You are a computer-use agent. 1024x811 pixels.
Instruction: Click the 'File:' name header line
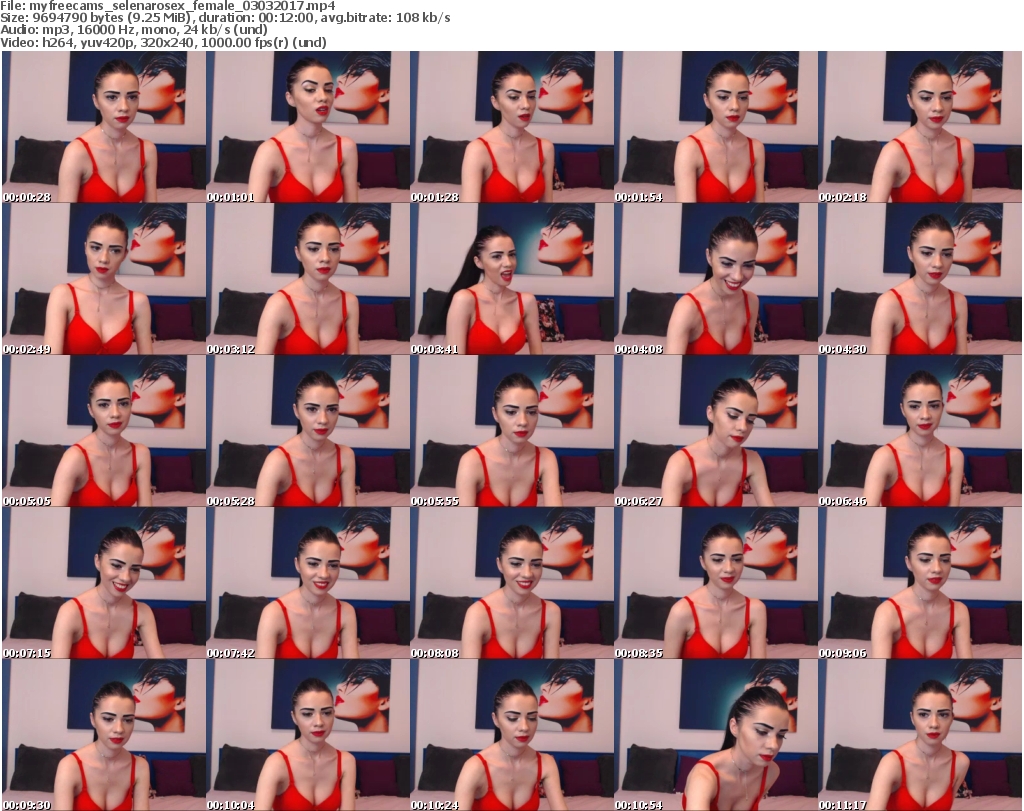[x=168, y=6]
